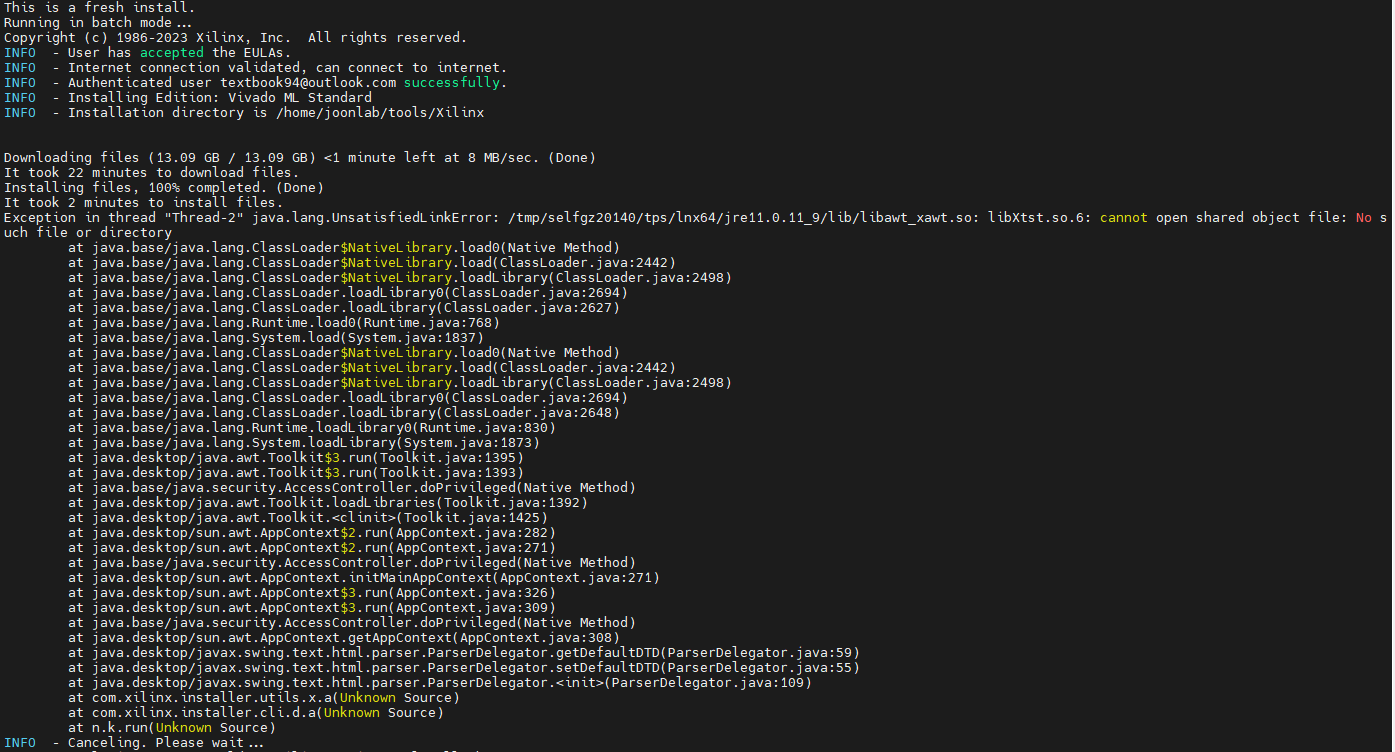Click the Runtime.loadLibrary0(Runtime.java:830) line
The height and width of the screenshot is (752, 1395).
[312, 428]
